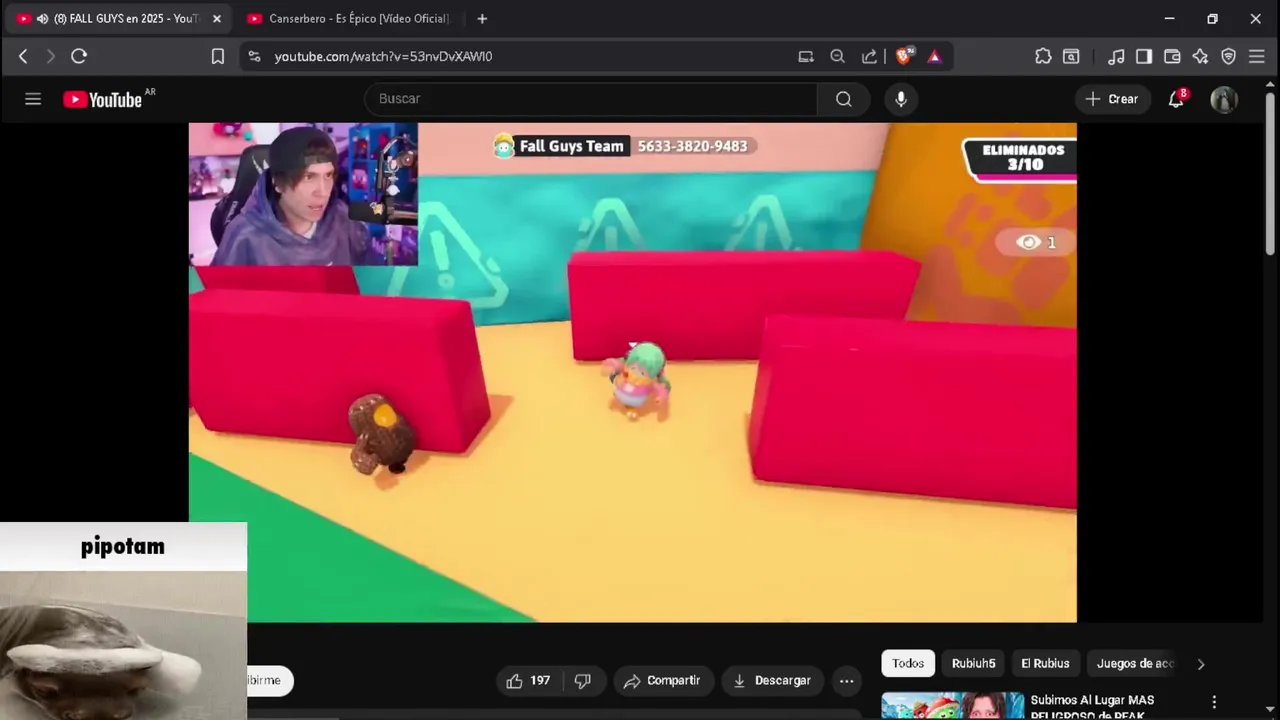Dislike the video
Image resolution: width=1280 pixels, height=720 pixels.
pos(583,681)
